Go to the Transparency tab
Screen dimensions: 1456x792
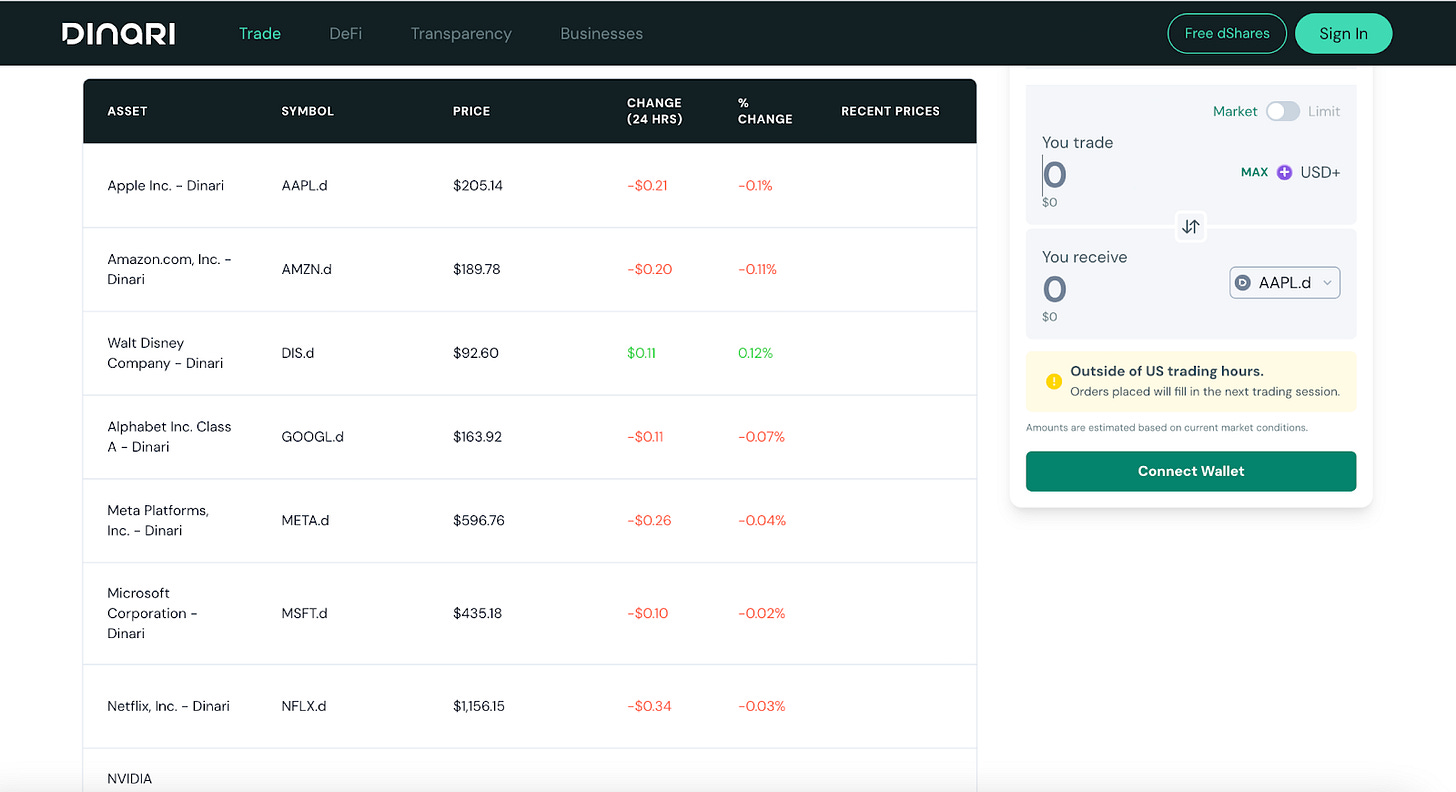tap(461, 33)
